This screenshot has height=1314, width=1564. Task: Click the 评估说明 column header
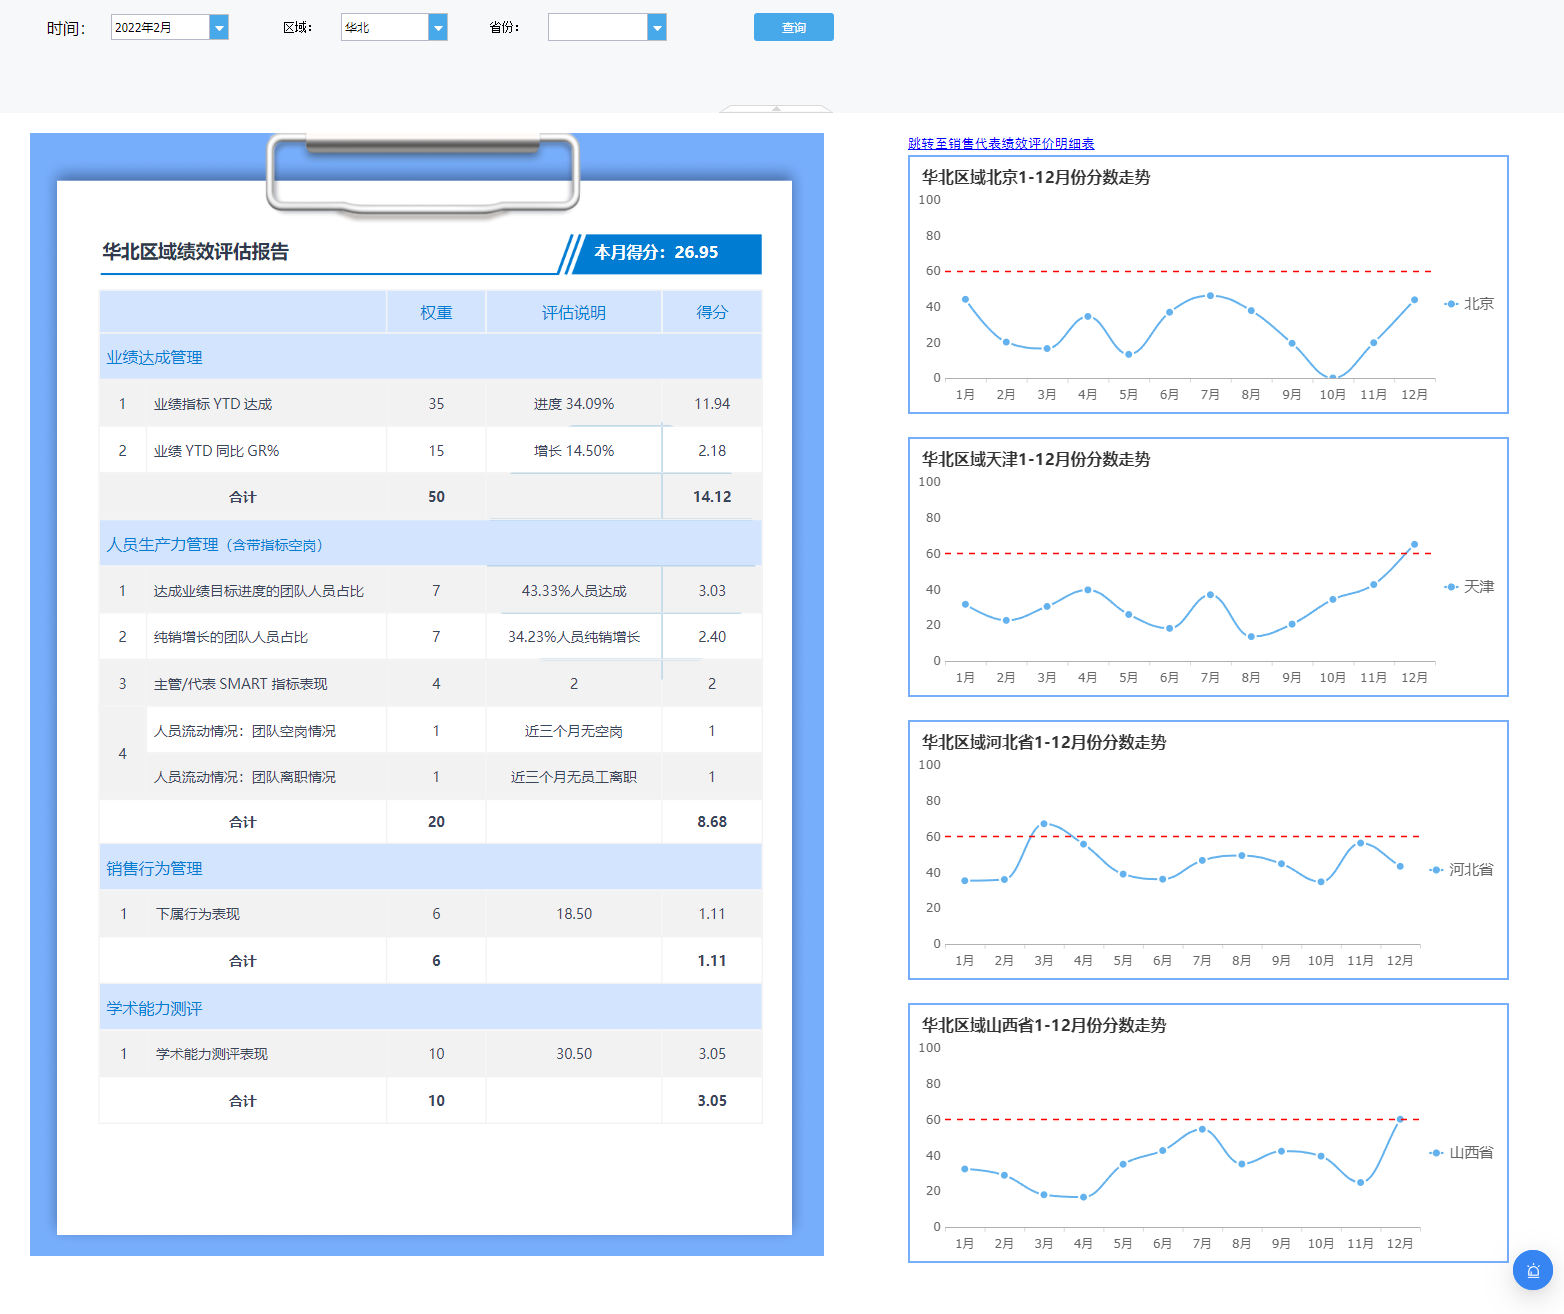[x=574, y=312]
